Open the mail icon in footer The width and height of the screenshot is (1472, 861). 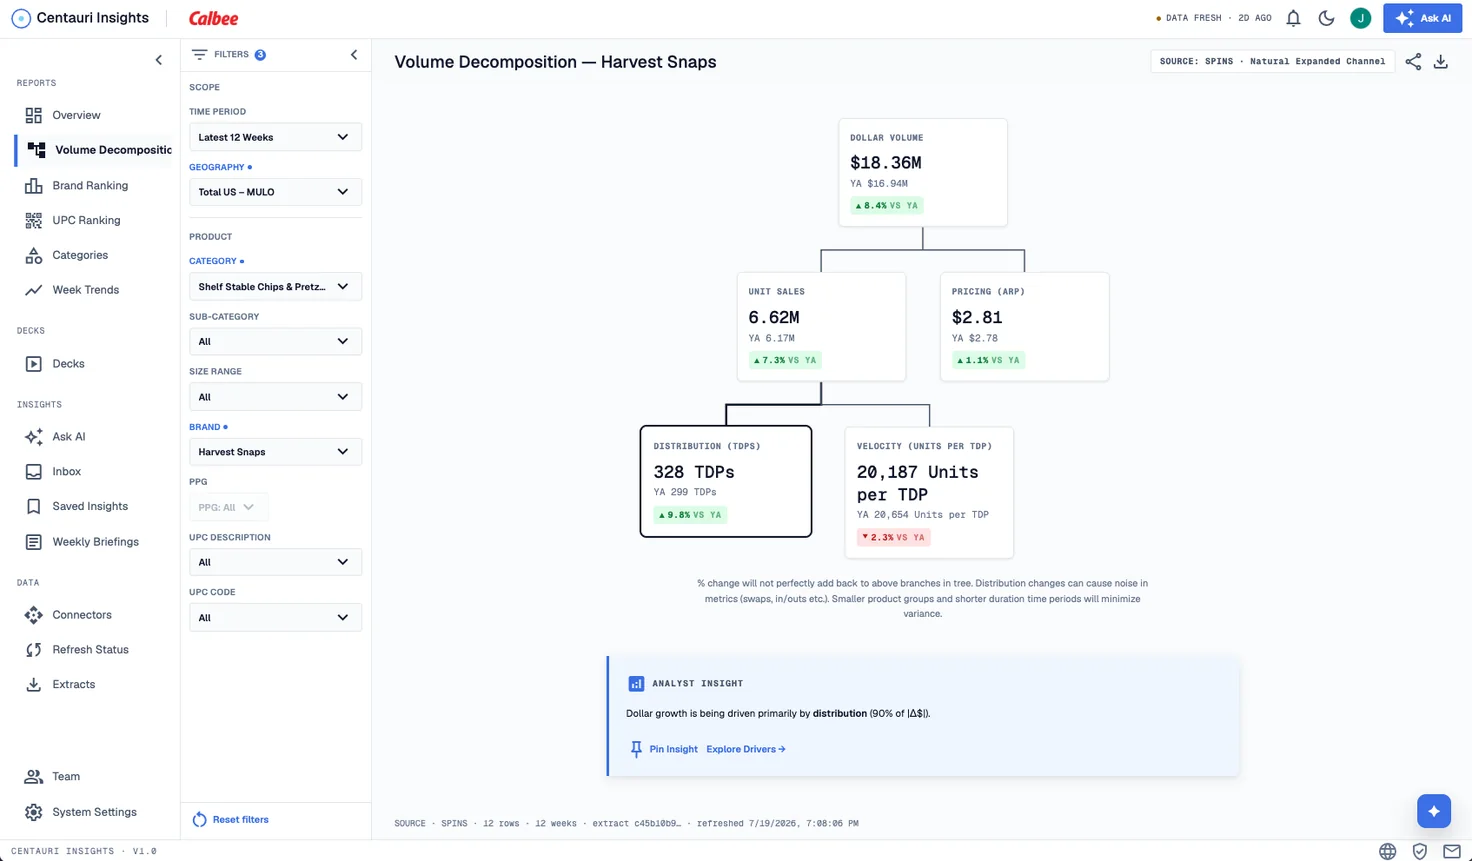coord(1452,852)
